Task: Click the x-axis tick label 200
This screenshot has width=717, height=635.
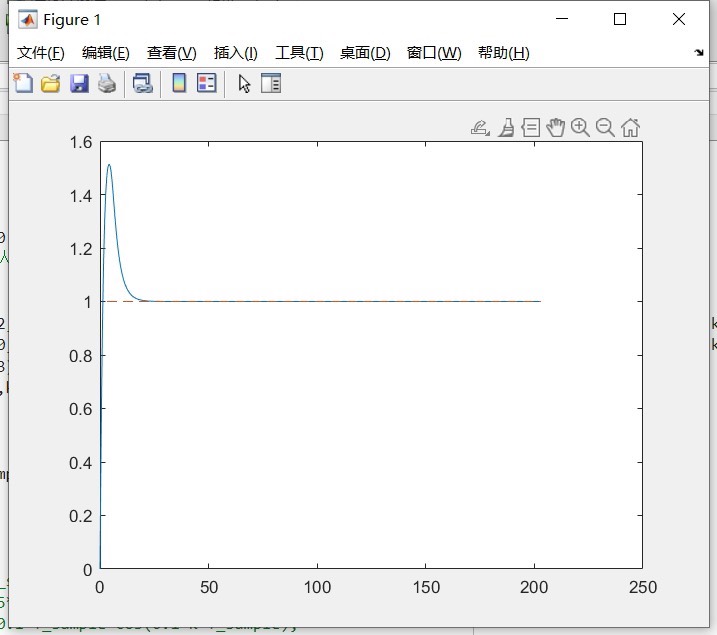Action: point(534,587)
